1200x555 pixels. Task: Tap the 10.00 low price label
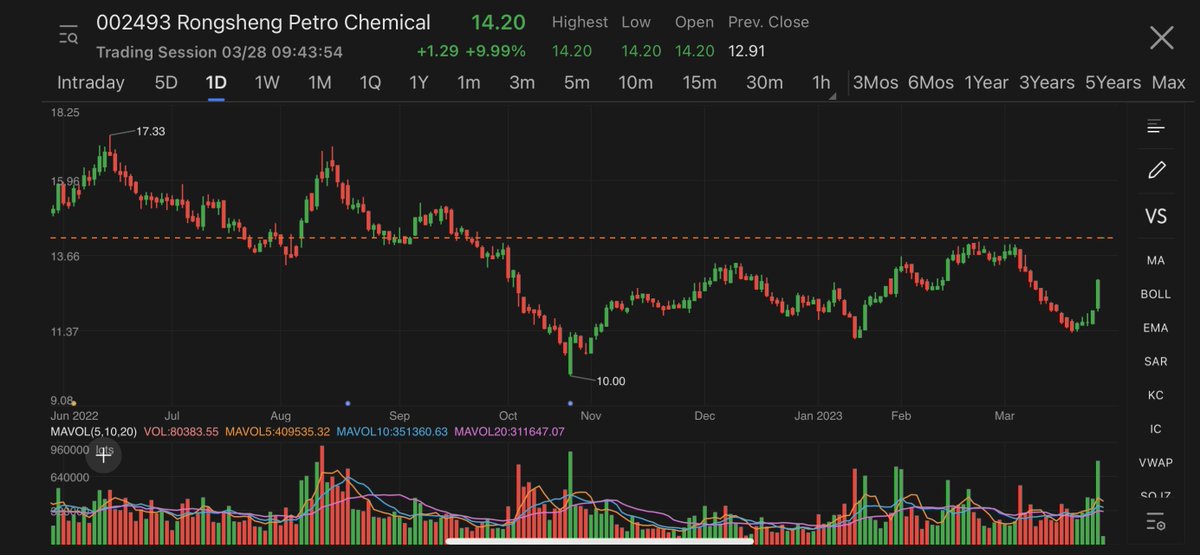pyautogui.click(x=611, y=381)
